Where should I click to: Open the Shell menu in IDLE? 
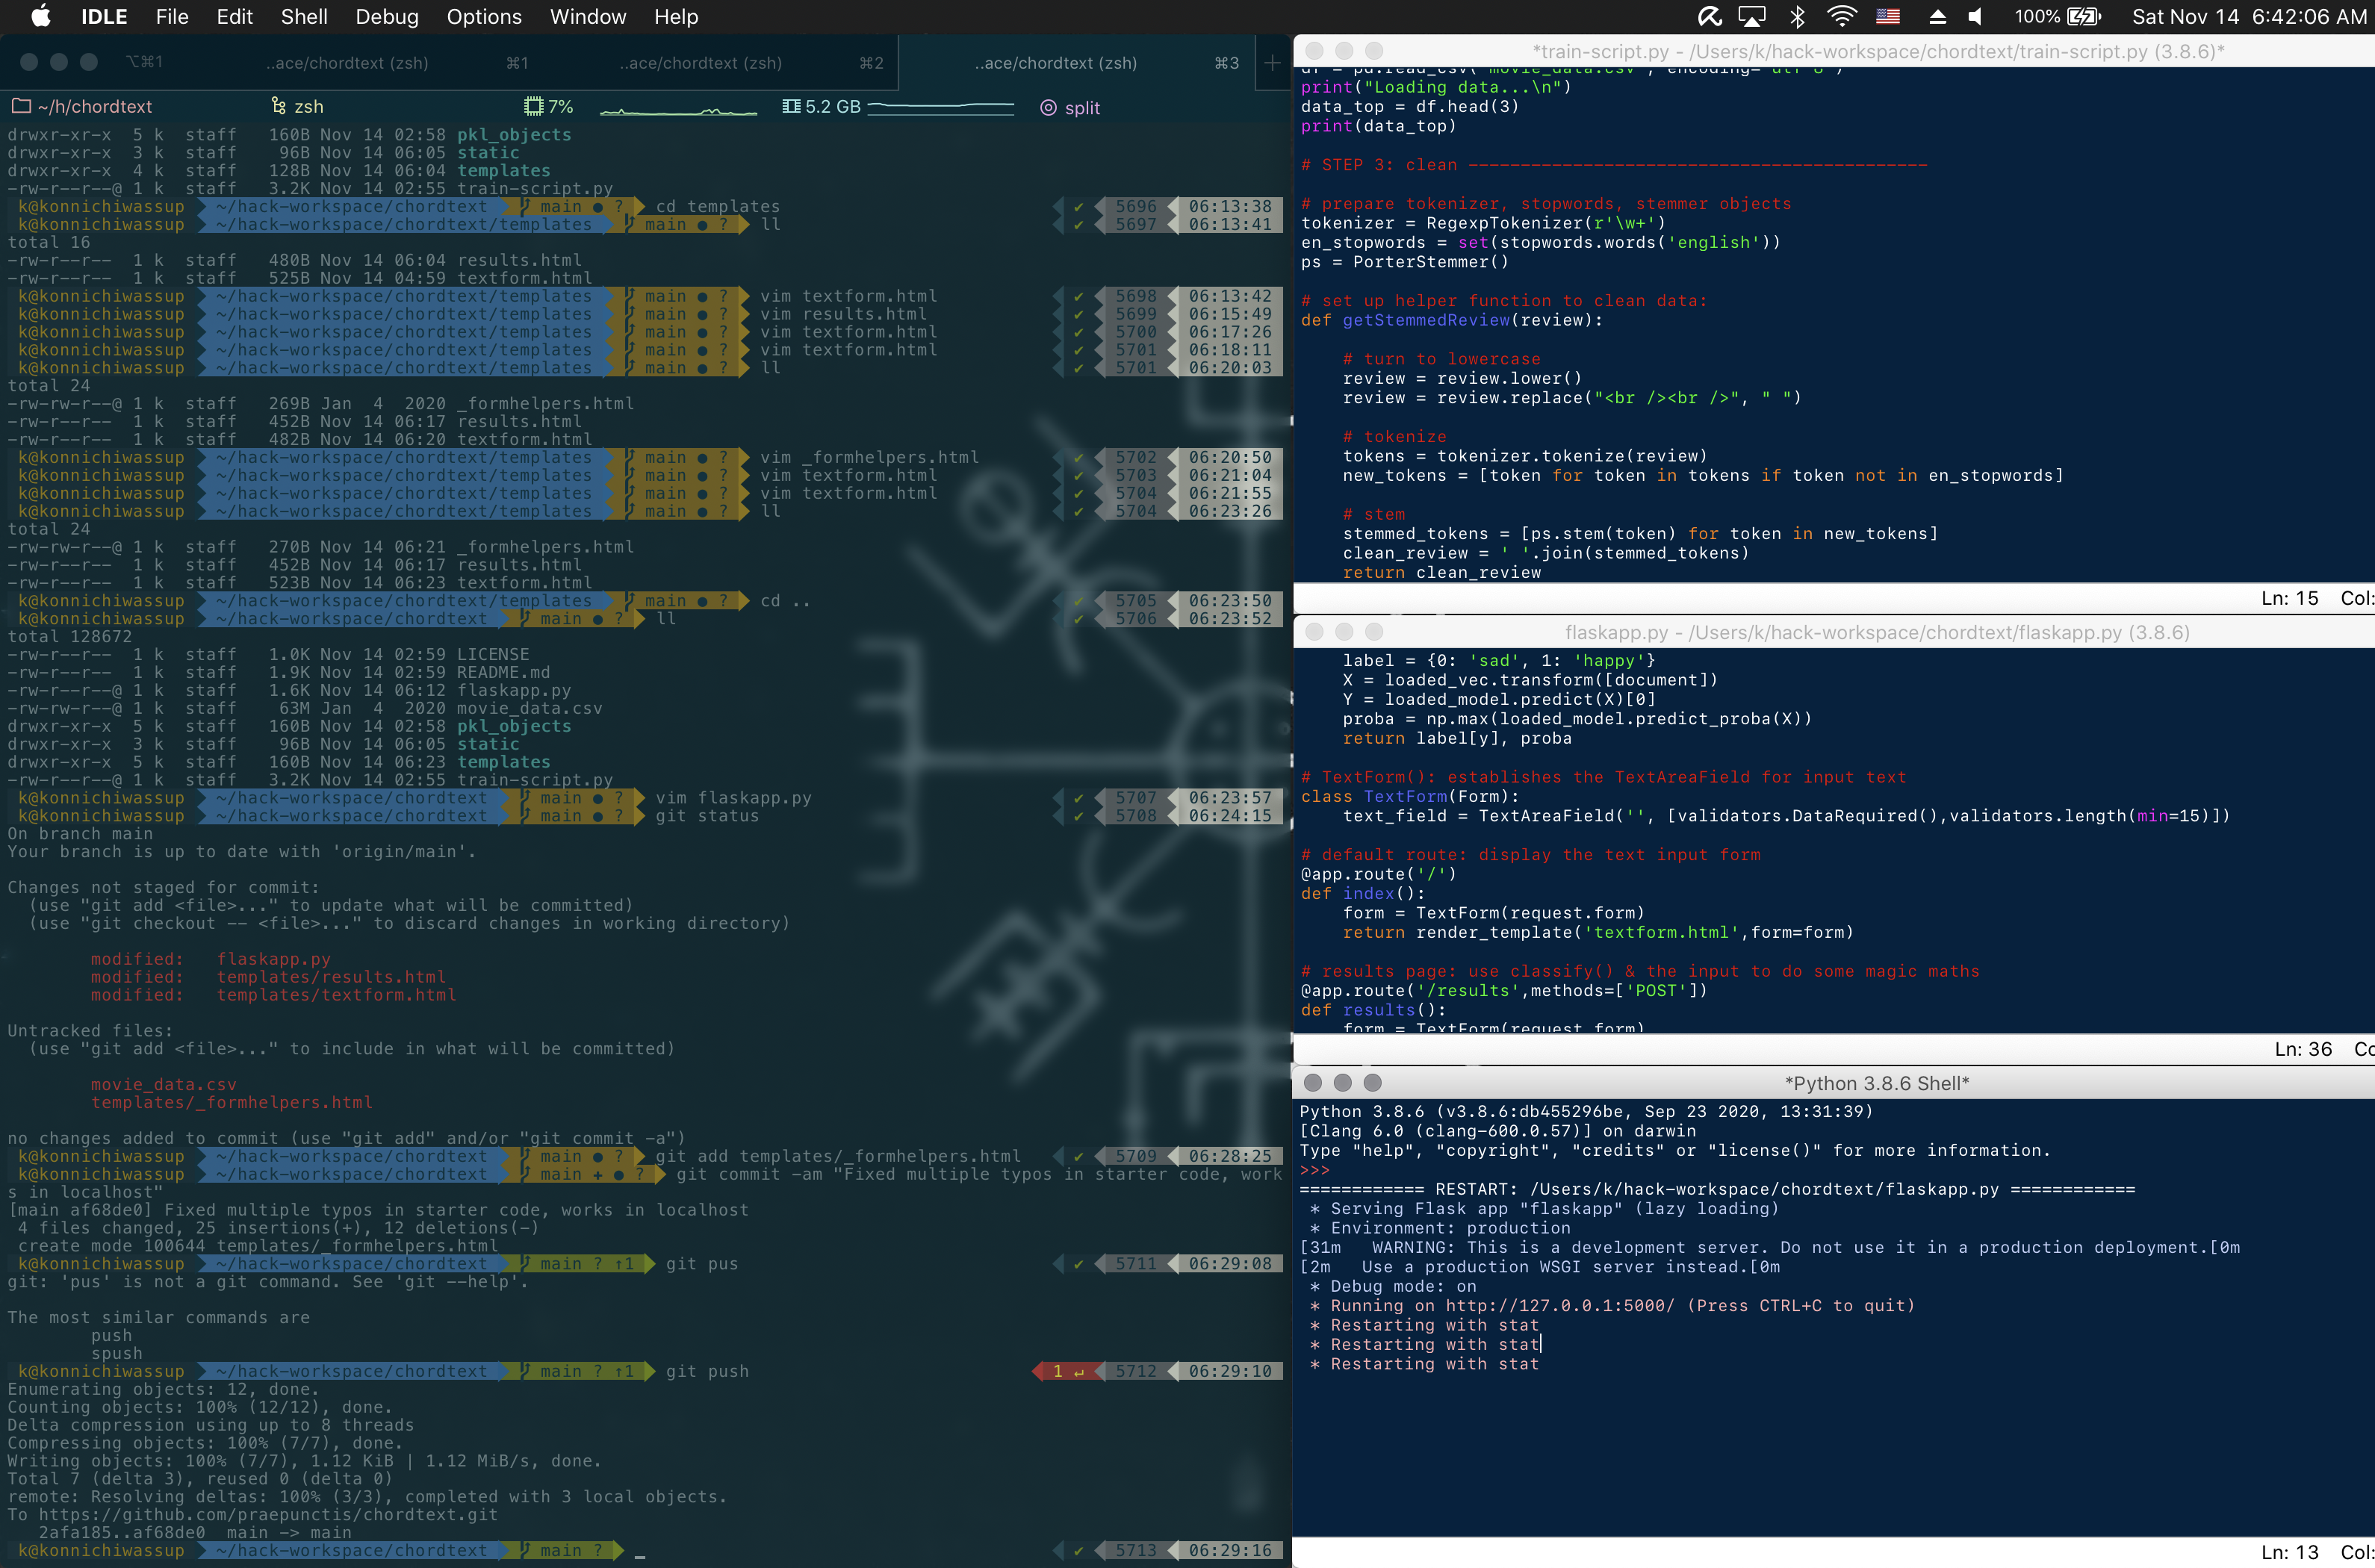click(304, 17)
